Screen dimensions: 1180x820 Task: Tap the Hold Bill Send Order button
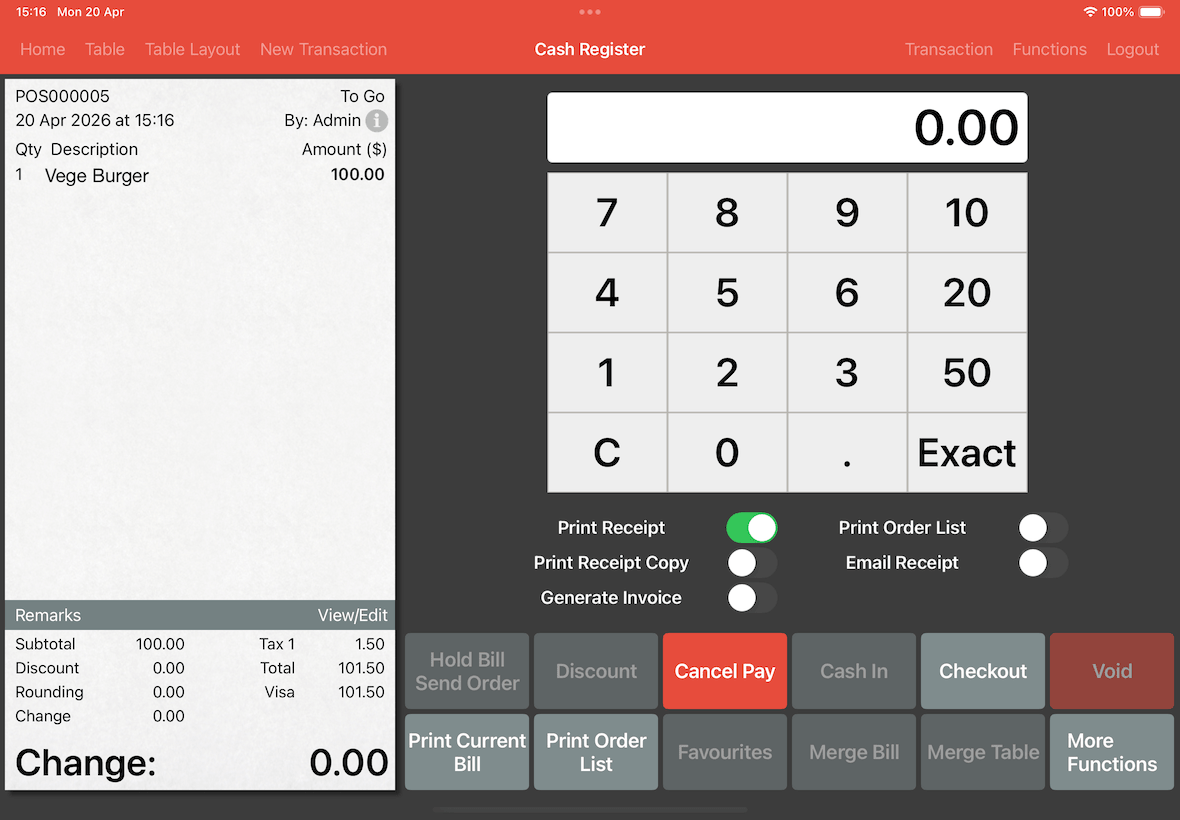pos(467,671)
